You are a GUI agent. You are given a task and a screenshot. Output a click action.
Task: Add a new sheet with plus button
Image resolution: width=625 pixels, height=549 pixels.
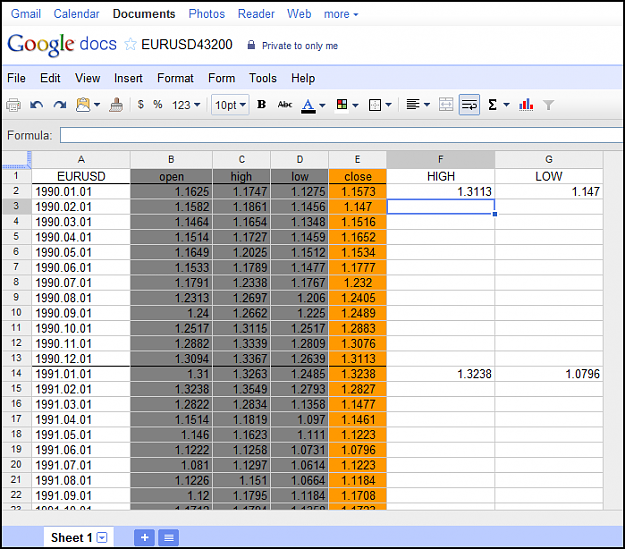click(x=145, y=537)
